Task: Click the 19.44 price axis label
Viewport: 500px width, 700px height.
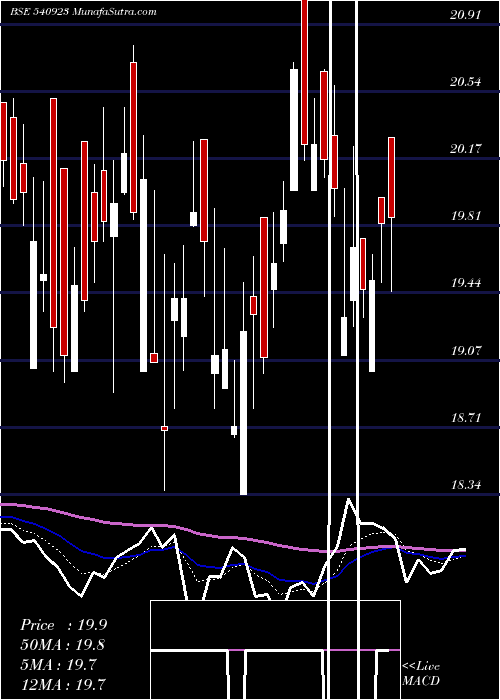Action: 466,283
